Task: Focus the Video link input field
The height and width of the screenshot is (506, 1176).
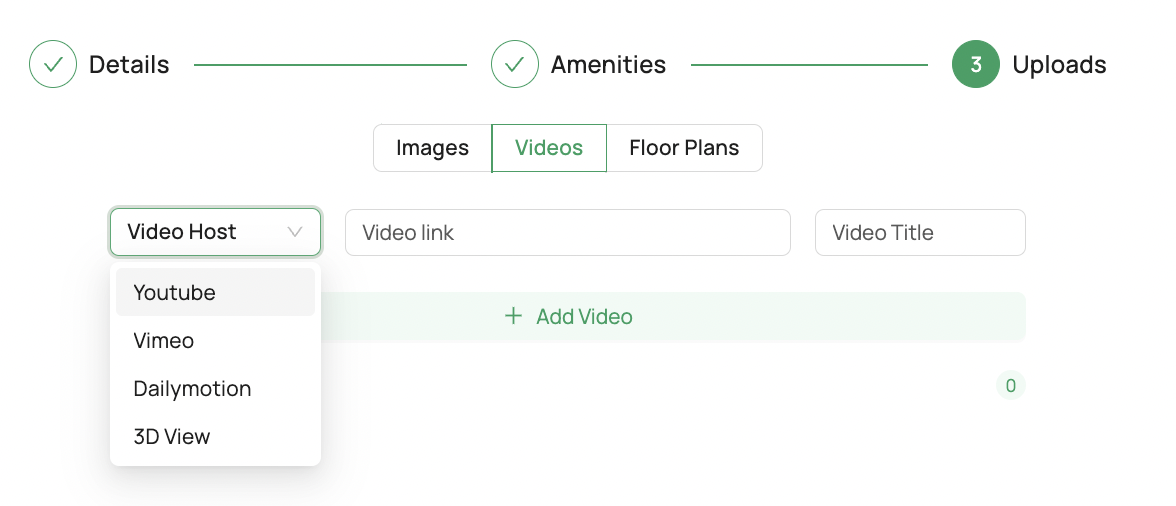Action: click(x=568, y=232)
